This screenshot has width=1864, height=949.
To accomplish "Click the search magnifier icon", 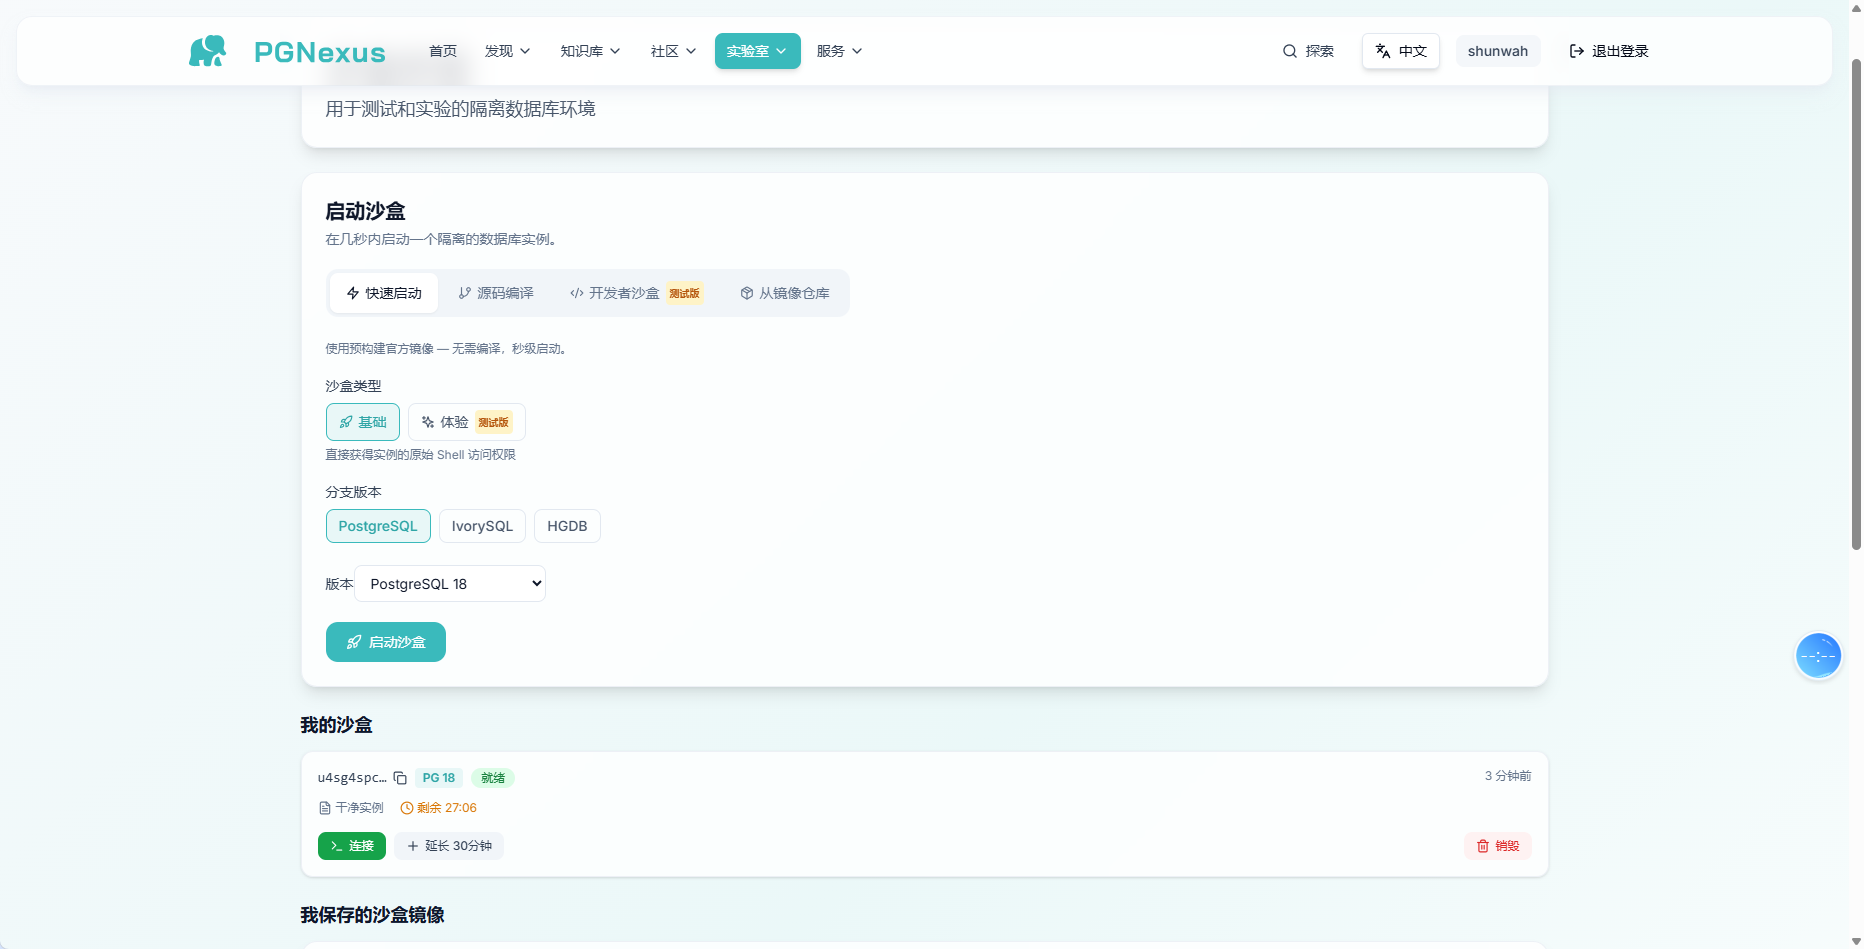I will click(1290, 51).
